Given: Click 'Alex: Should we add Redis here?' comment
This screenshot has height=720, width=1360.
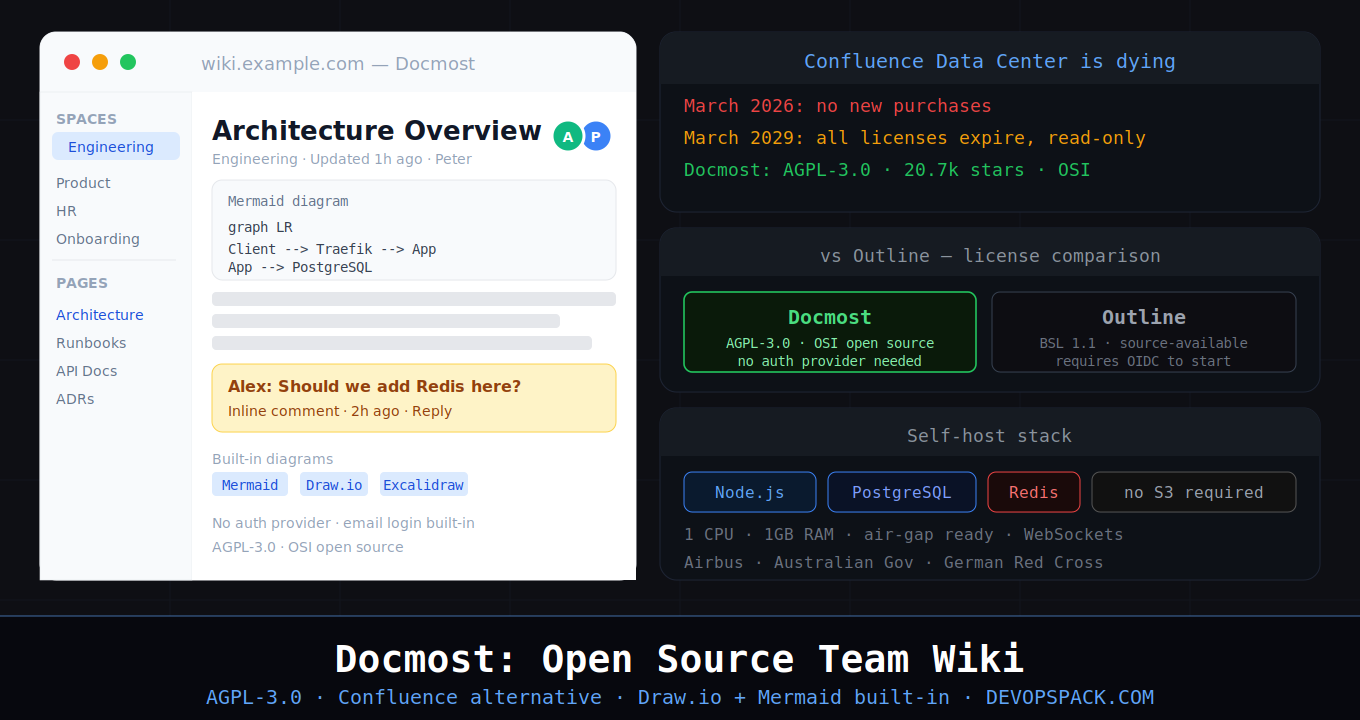Looking at the screenshot, I should 374,387.
